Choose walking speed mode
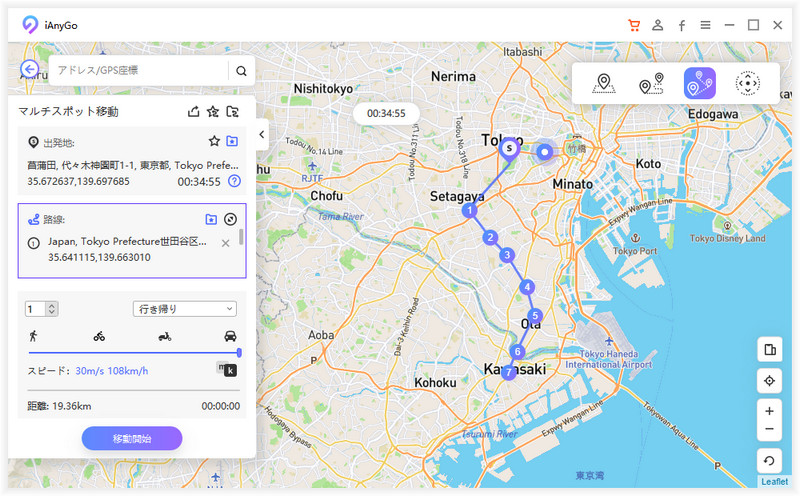The image size is (800, 496). pyautogui.click(x=34, y=336)
